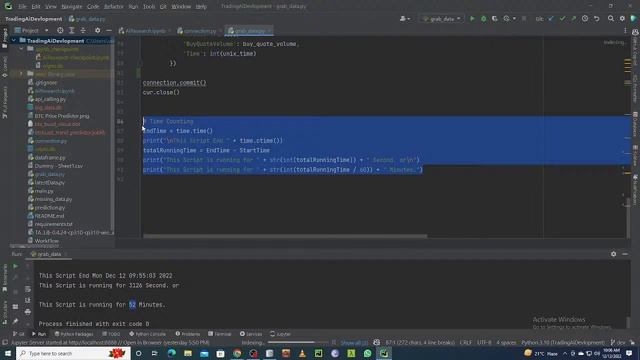640x360 pixels.
Task: Open the Terminal tool window
Action: (220, 334)
